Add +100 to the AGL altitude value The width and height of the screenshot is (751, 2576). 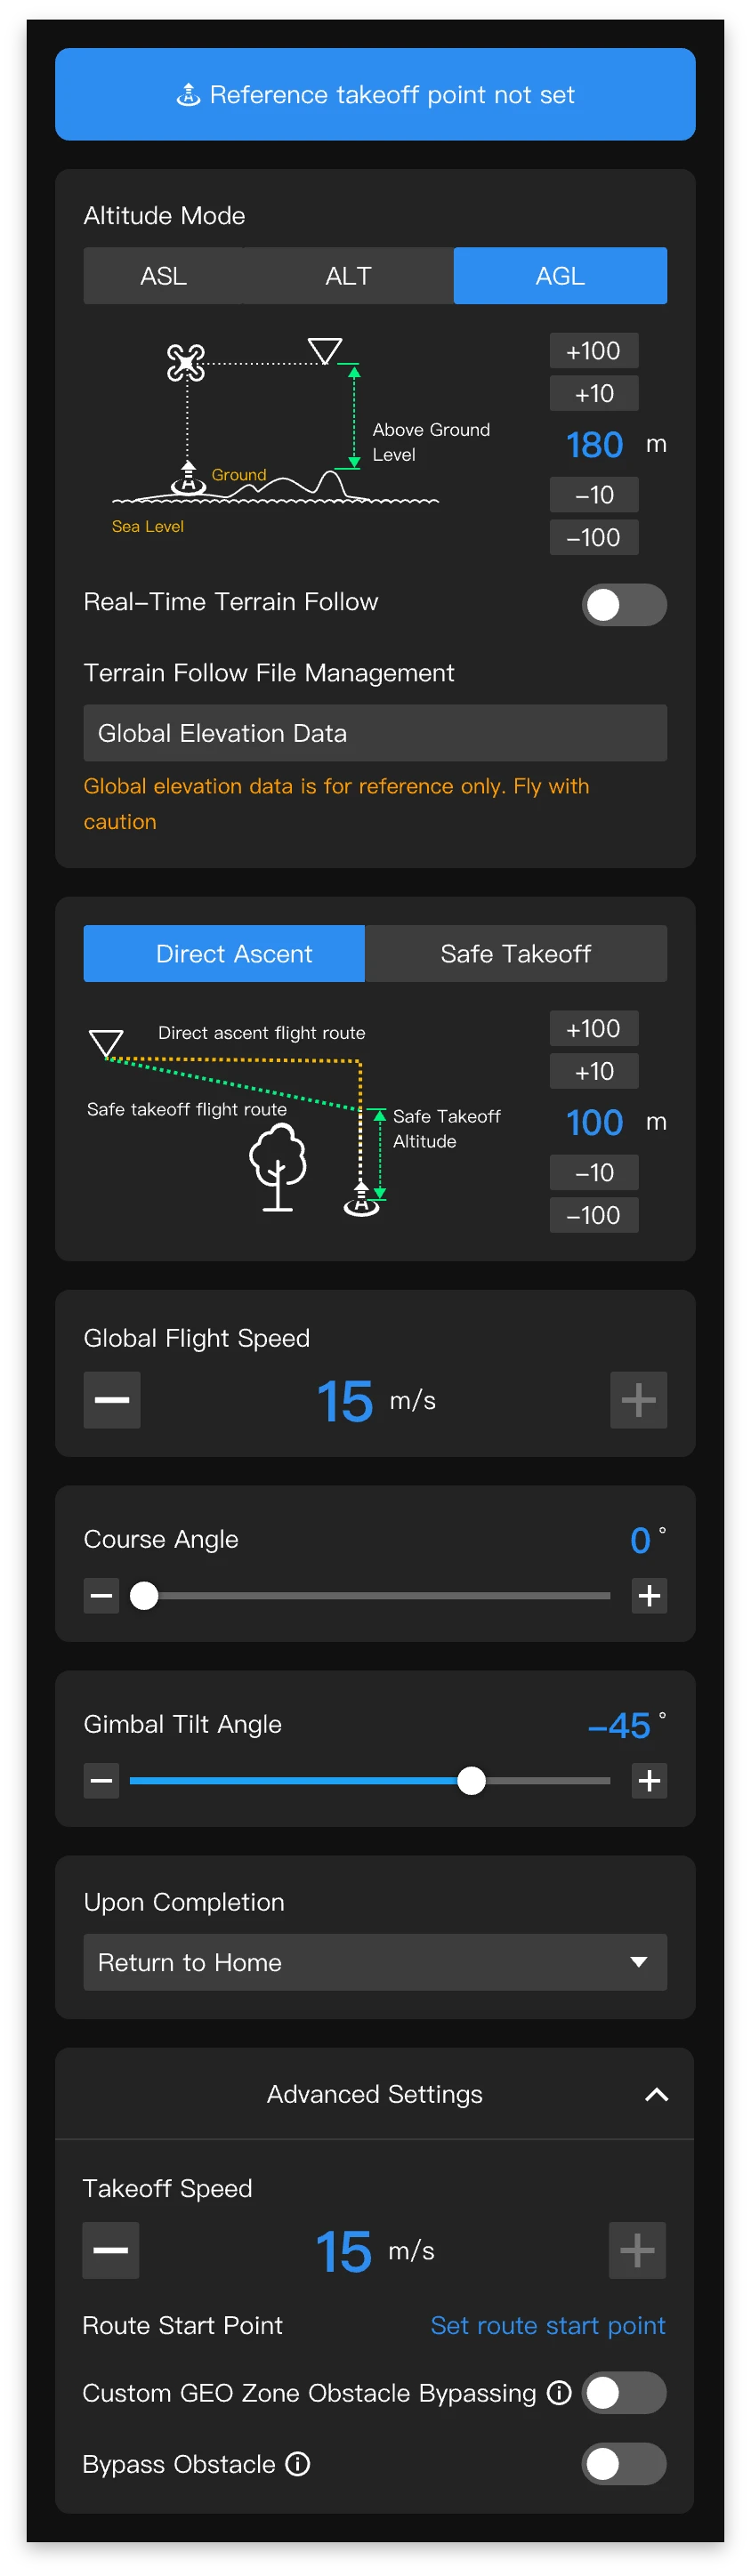coord(594,351)
